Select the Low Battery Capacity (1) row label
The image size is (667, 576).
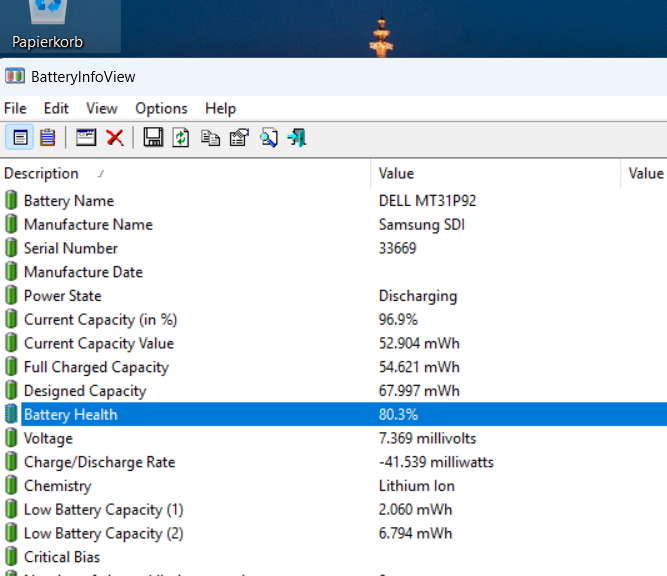click(103, 510)
